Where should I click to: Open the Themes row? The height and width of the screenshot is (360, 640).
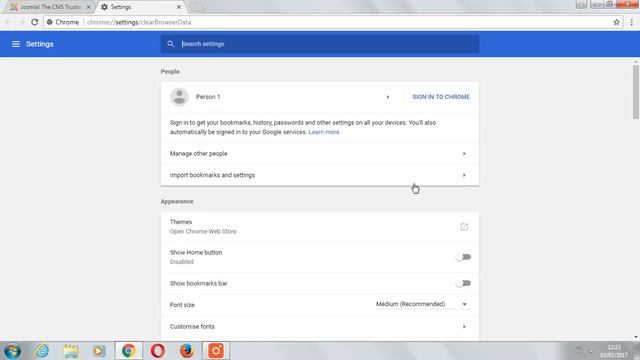320,227
